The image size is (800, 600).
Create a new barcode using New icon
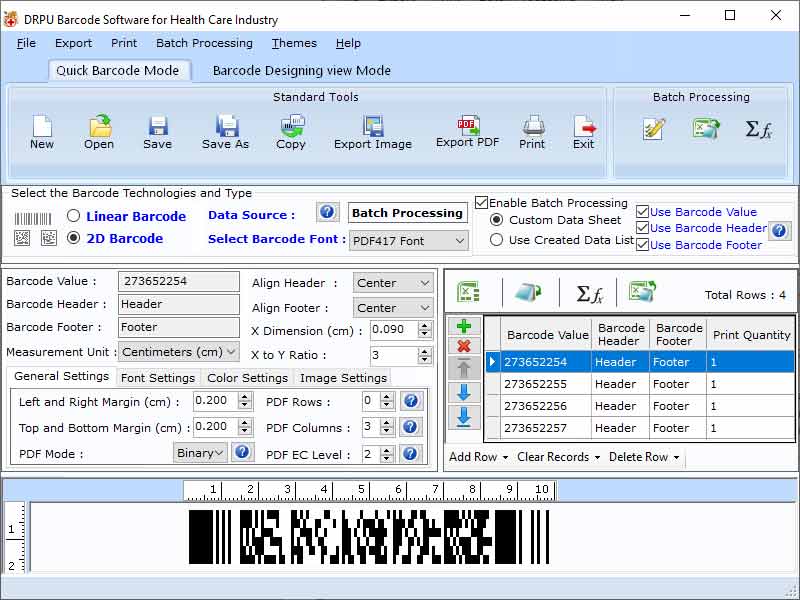click(41, 130)
